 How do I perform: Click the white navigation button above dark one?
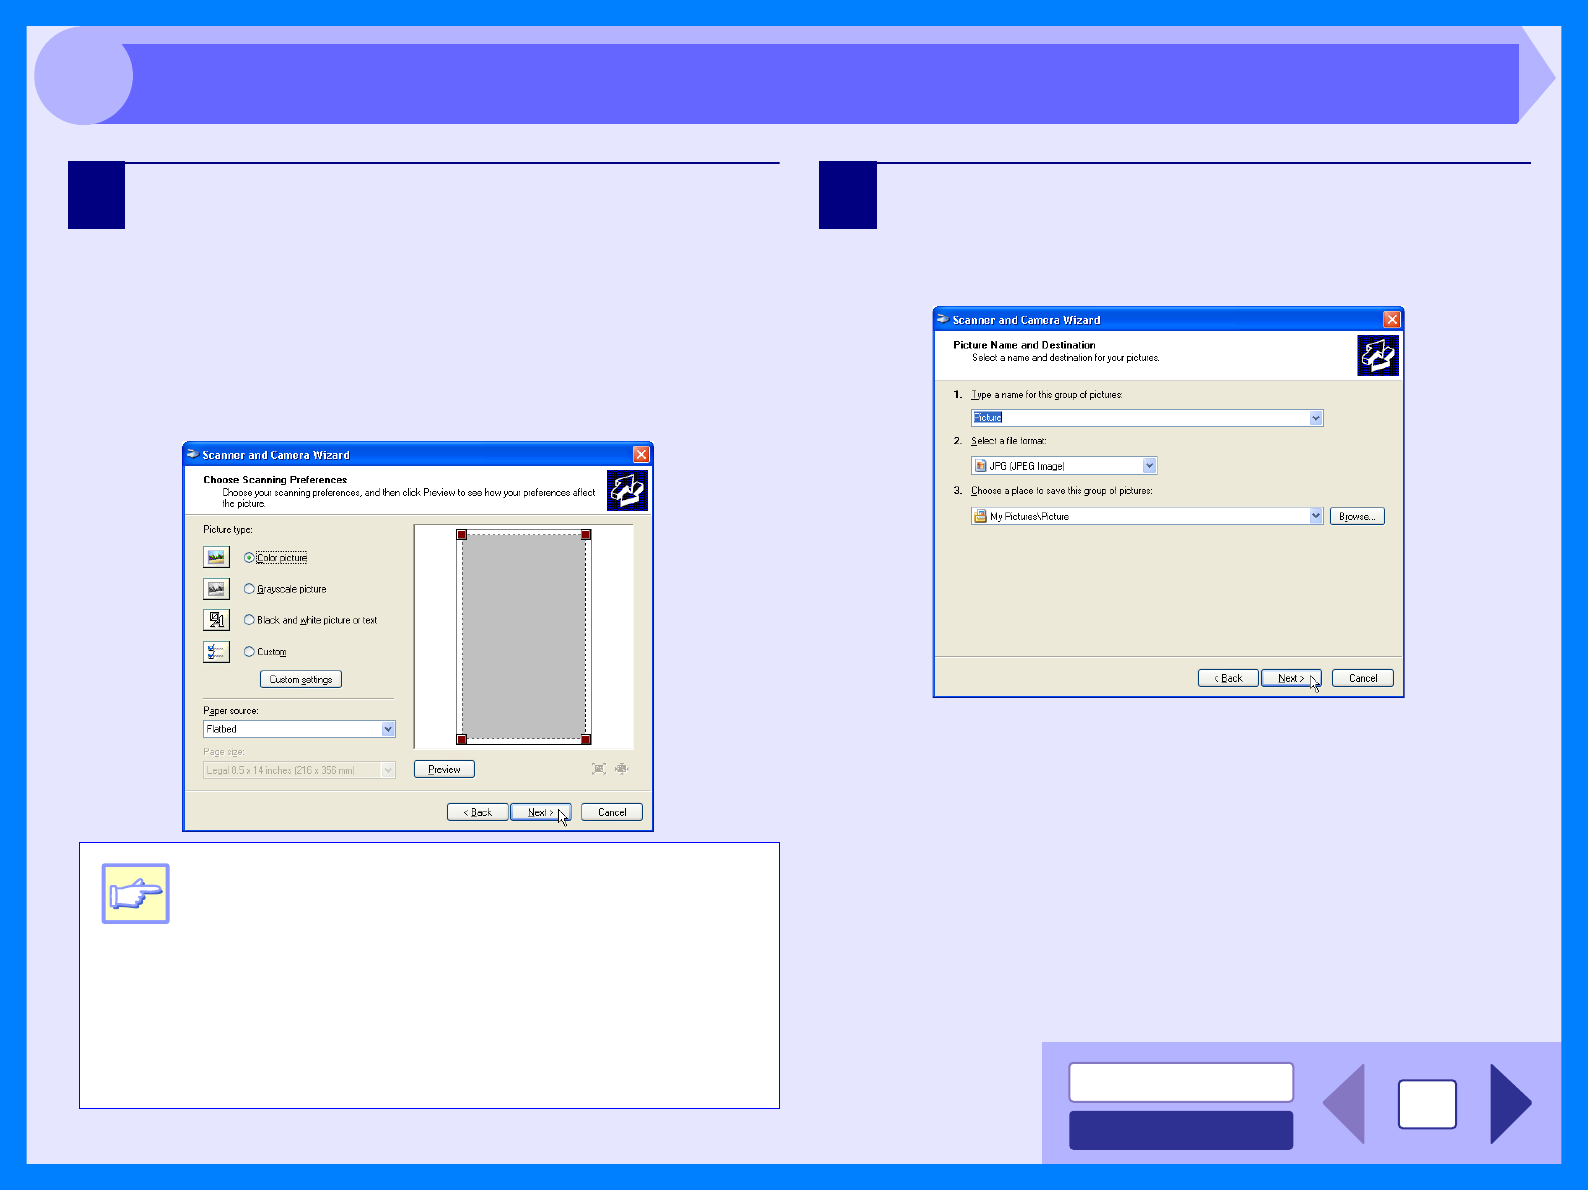point(1181,1082)
